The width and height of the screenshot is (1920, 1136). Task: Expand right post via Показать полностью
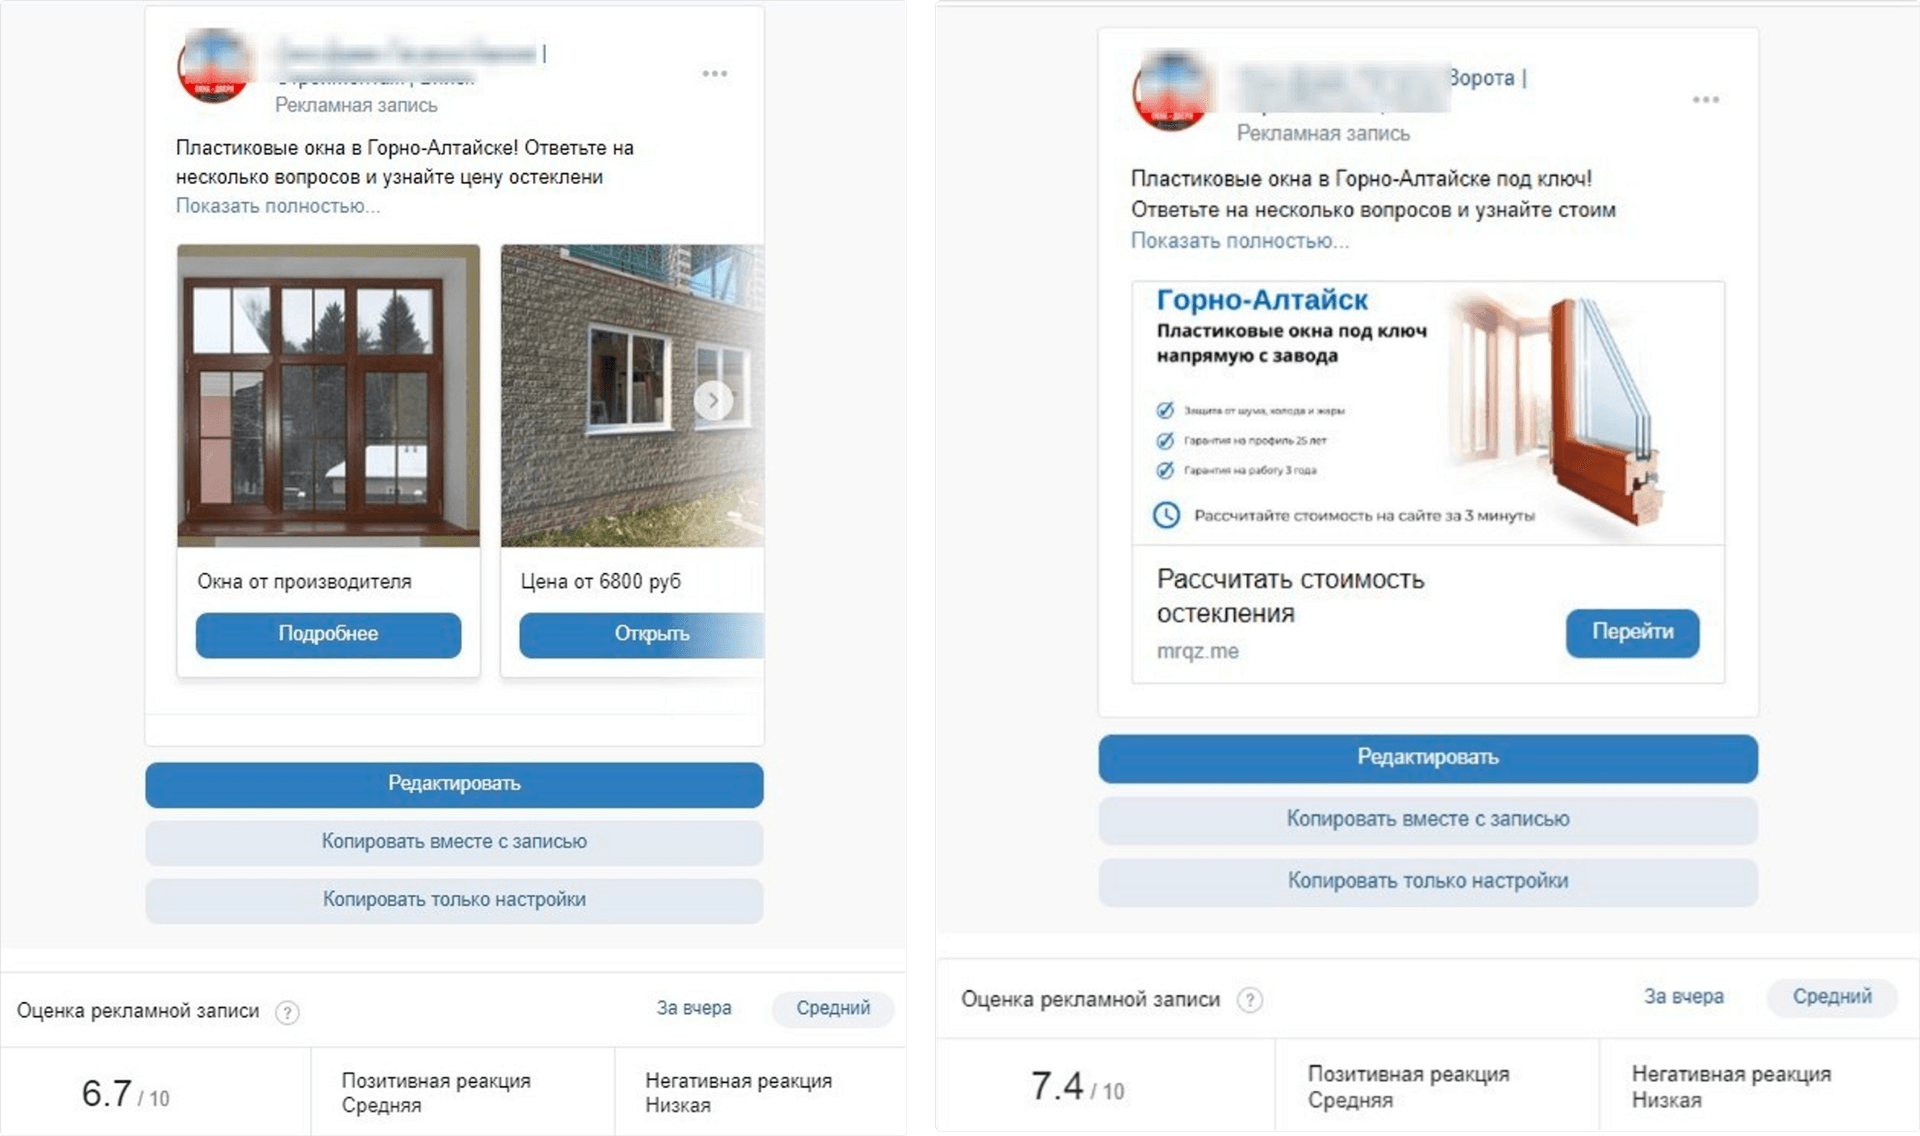coord(1240,241)
